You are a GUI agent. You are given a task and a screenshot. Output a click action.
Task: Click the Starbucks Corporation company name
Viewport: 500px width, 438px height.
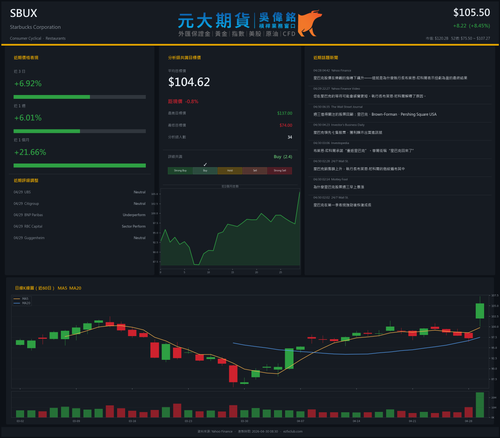tap(35, 27)
